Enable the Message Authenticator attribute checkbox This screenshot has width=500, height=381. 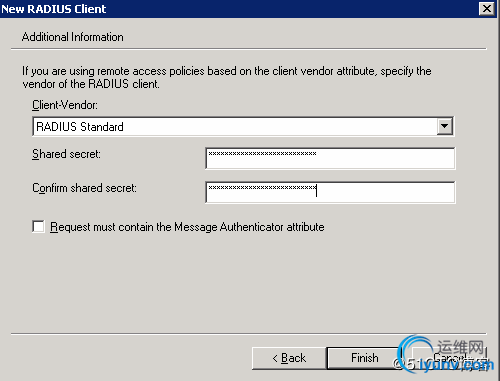pyautogui.click(x=38, y=226)
